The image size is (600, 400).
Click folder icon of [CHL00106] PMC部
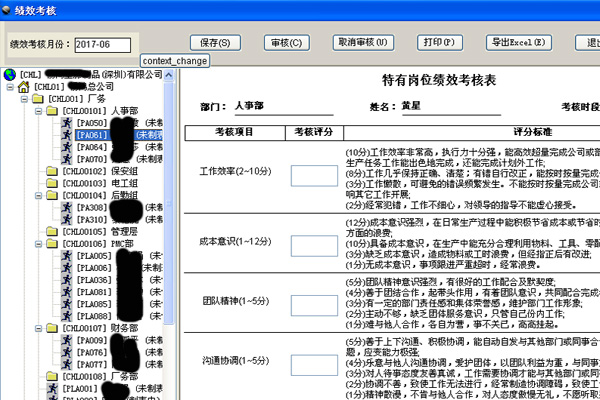point(52,243)
